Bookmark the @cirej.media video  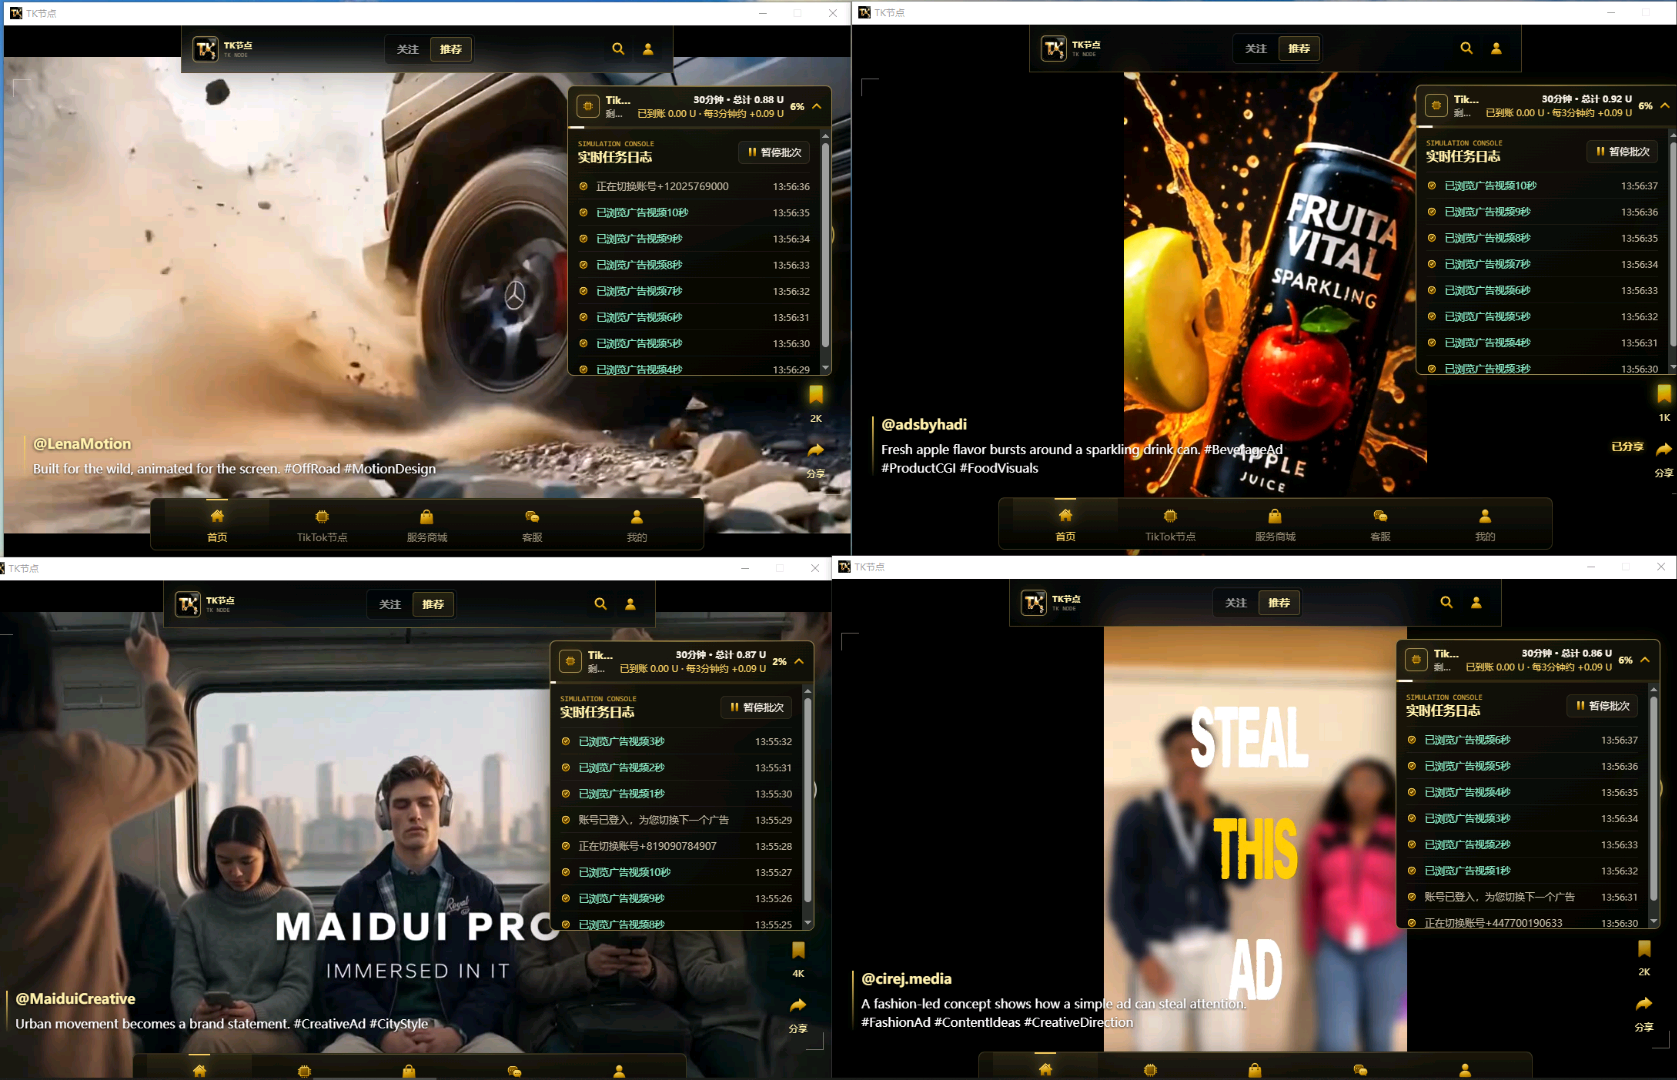click(x=1644, y=948)
